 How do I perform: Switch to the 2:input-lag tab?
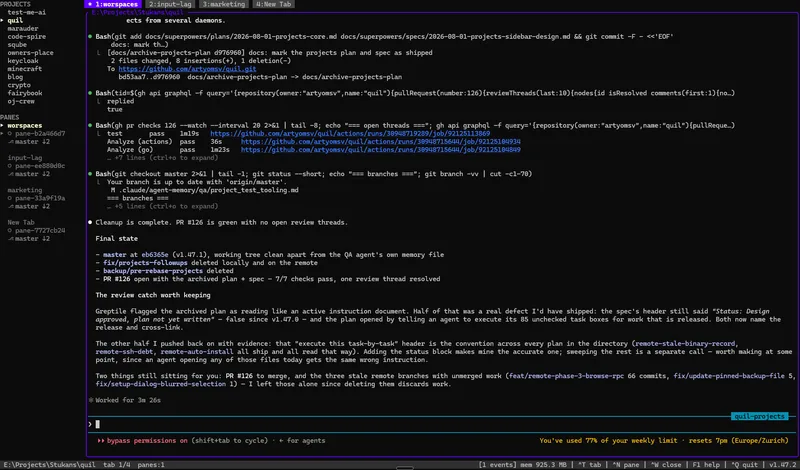tap(170, 4)
